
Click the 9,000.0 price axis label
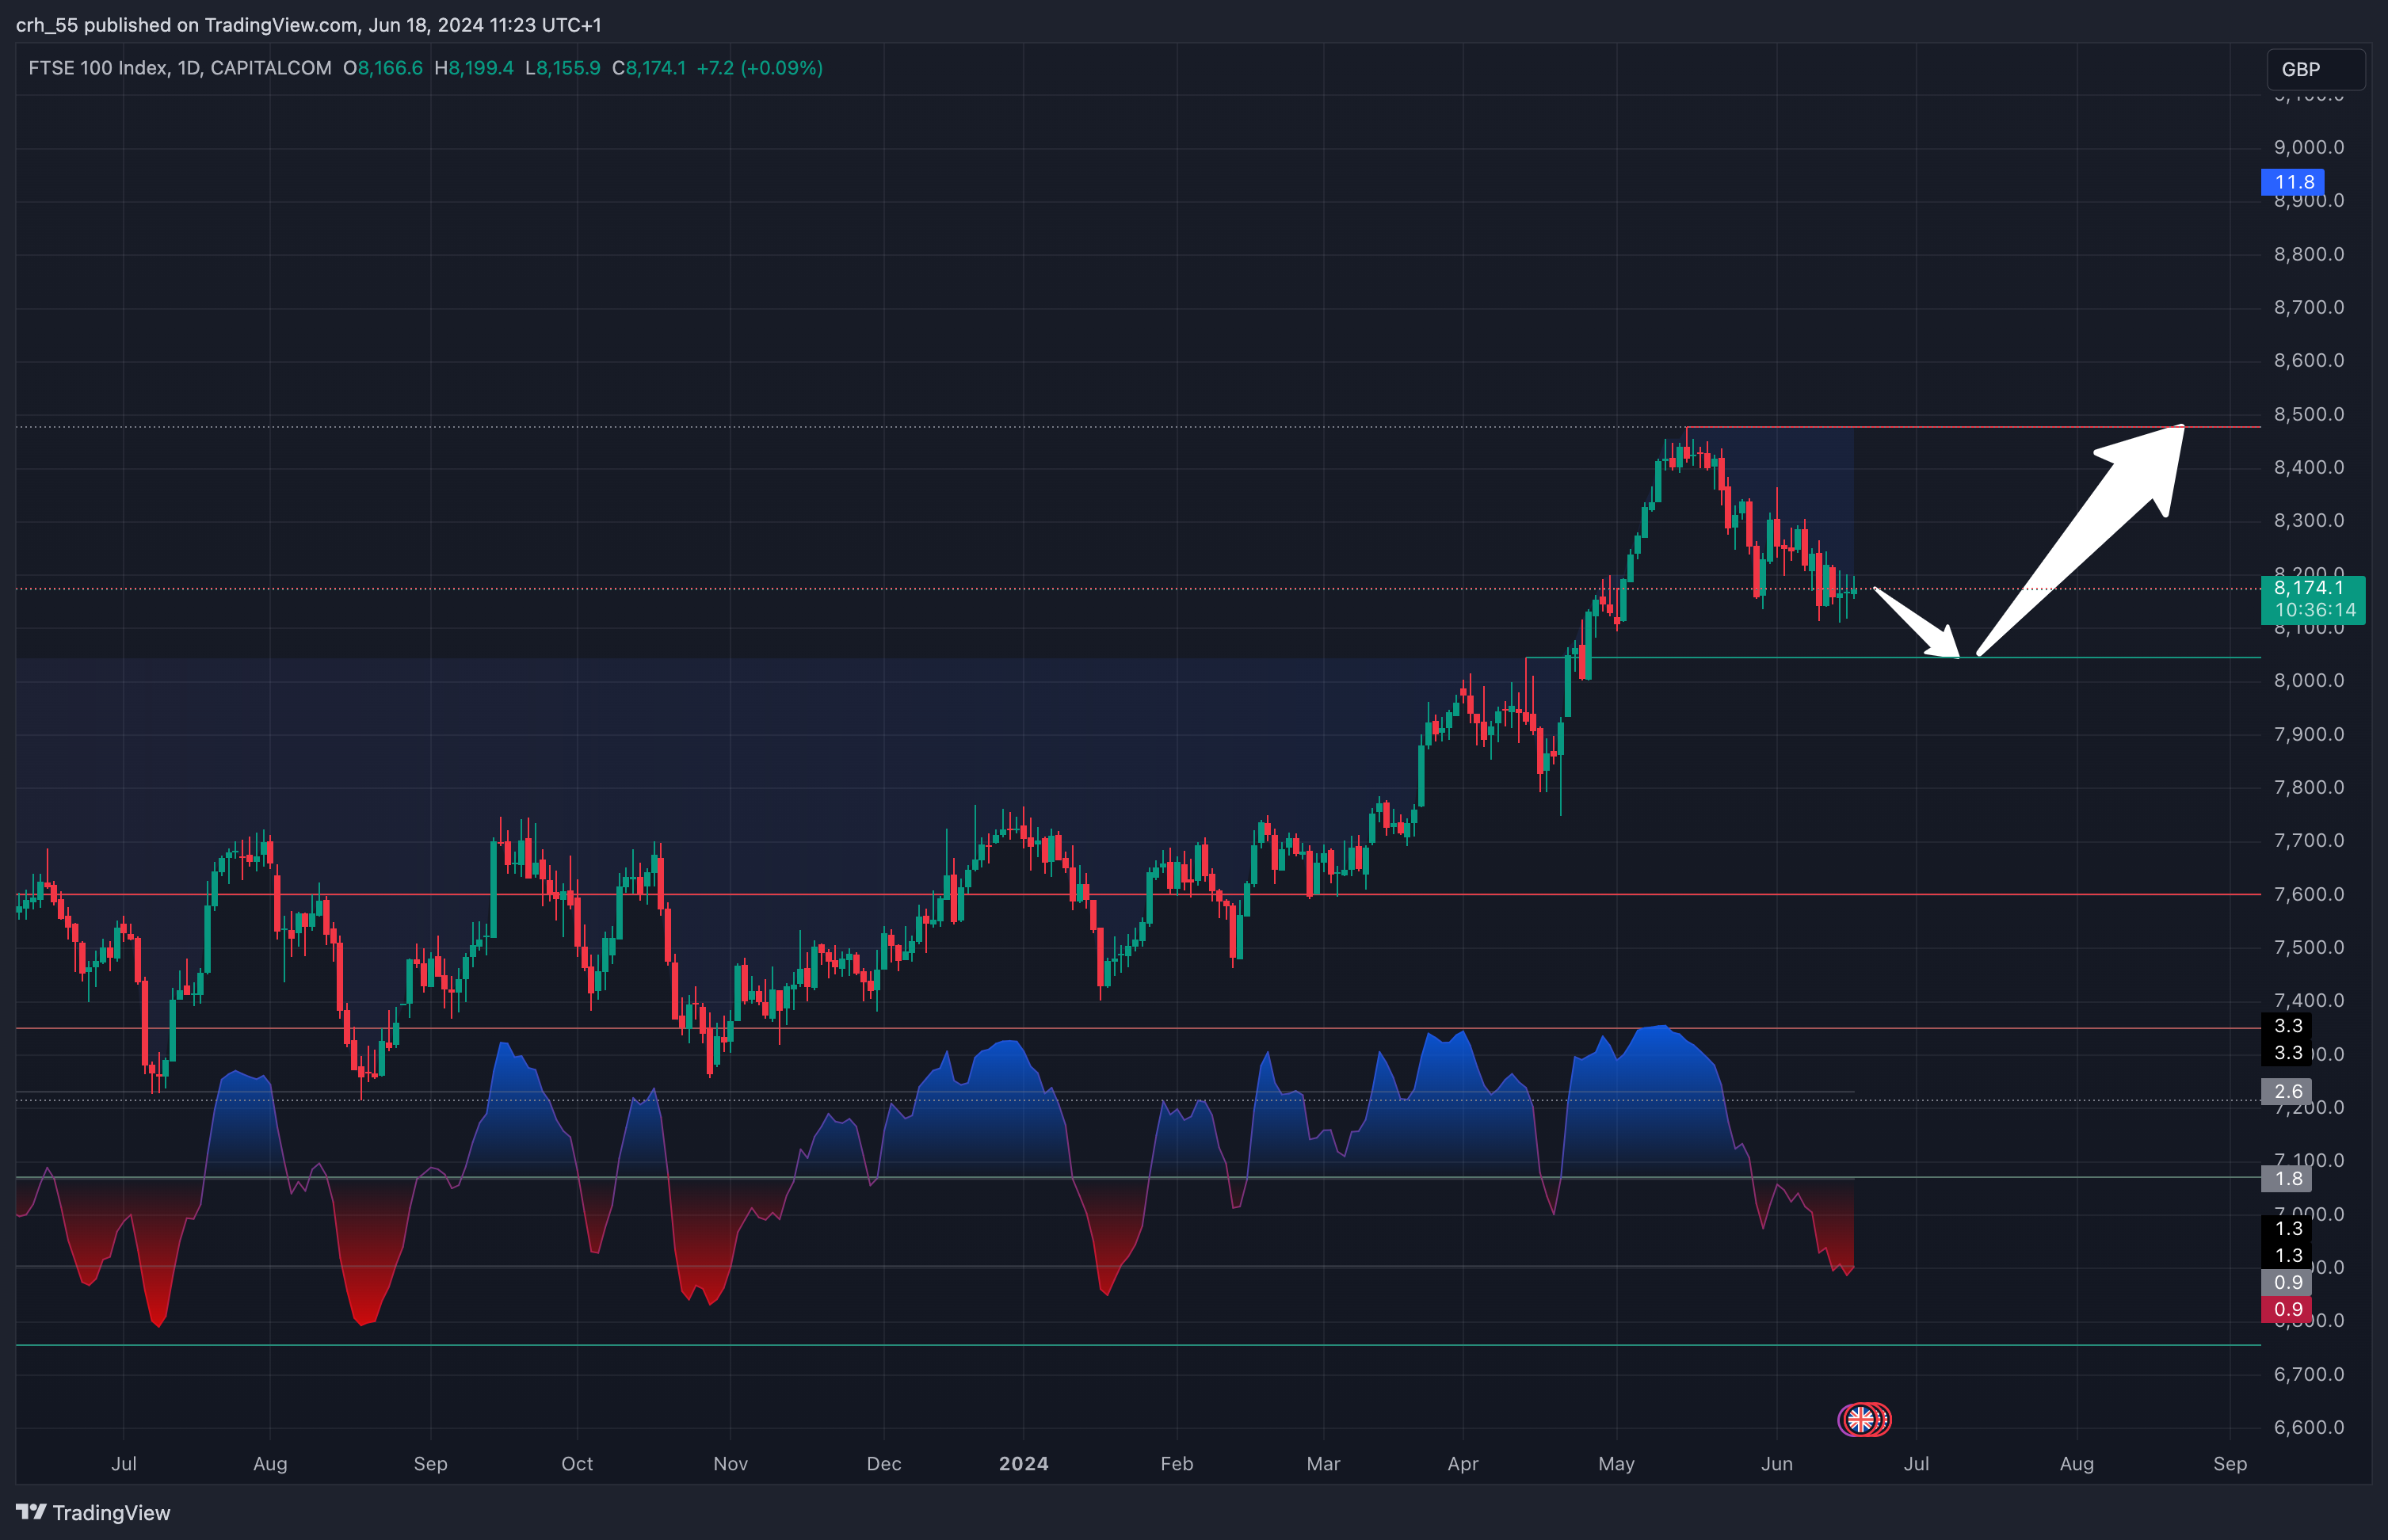click(2309, 147)
